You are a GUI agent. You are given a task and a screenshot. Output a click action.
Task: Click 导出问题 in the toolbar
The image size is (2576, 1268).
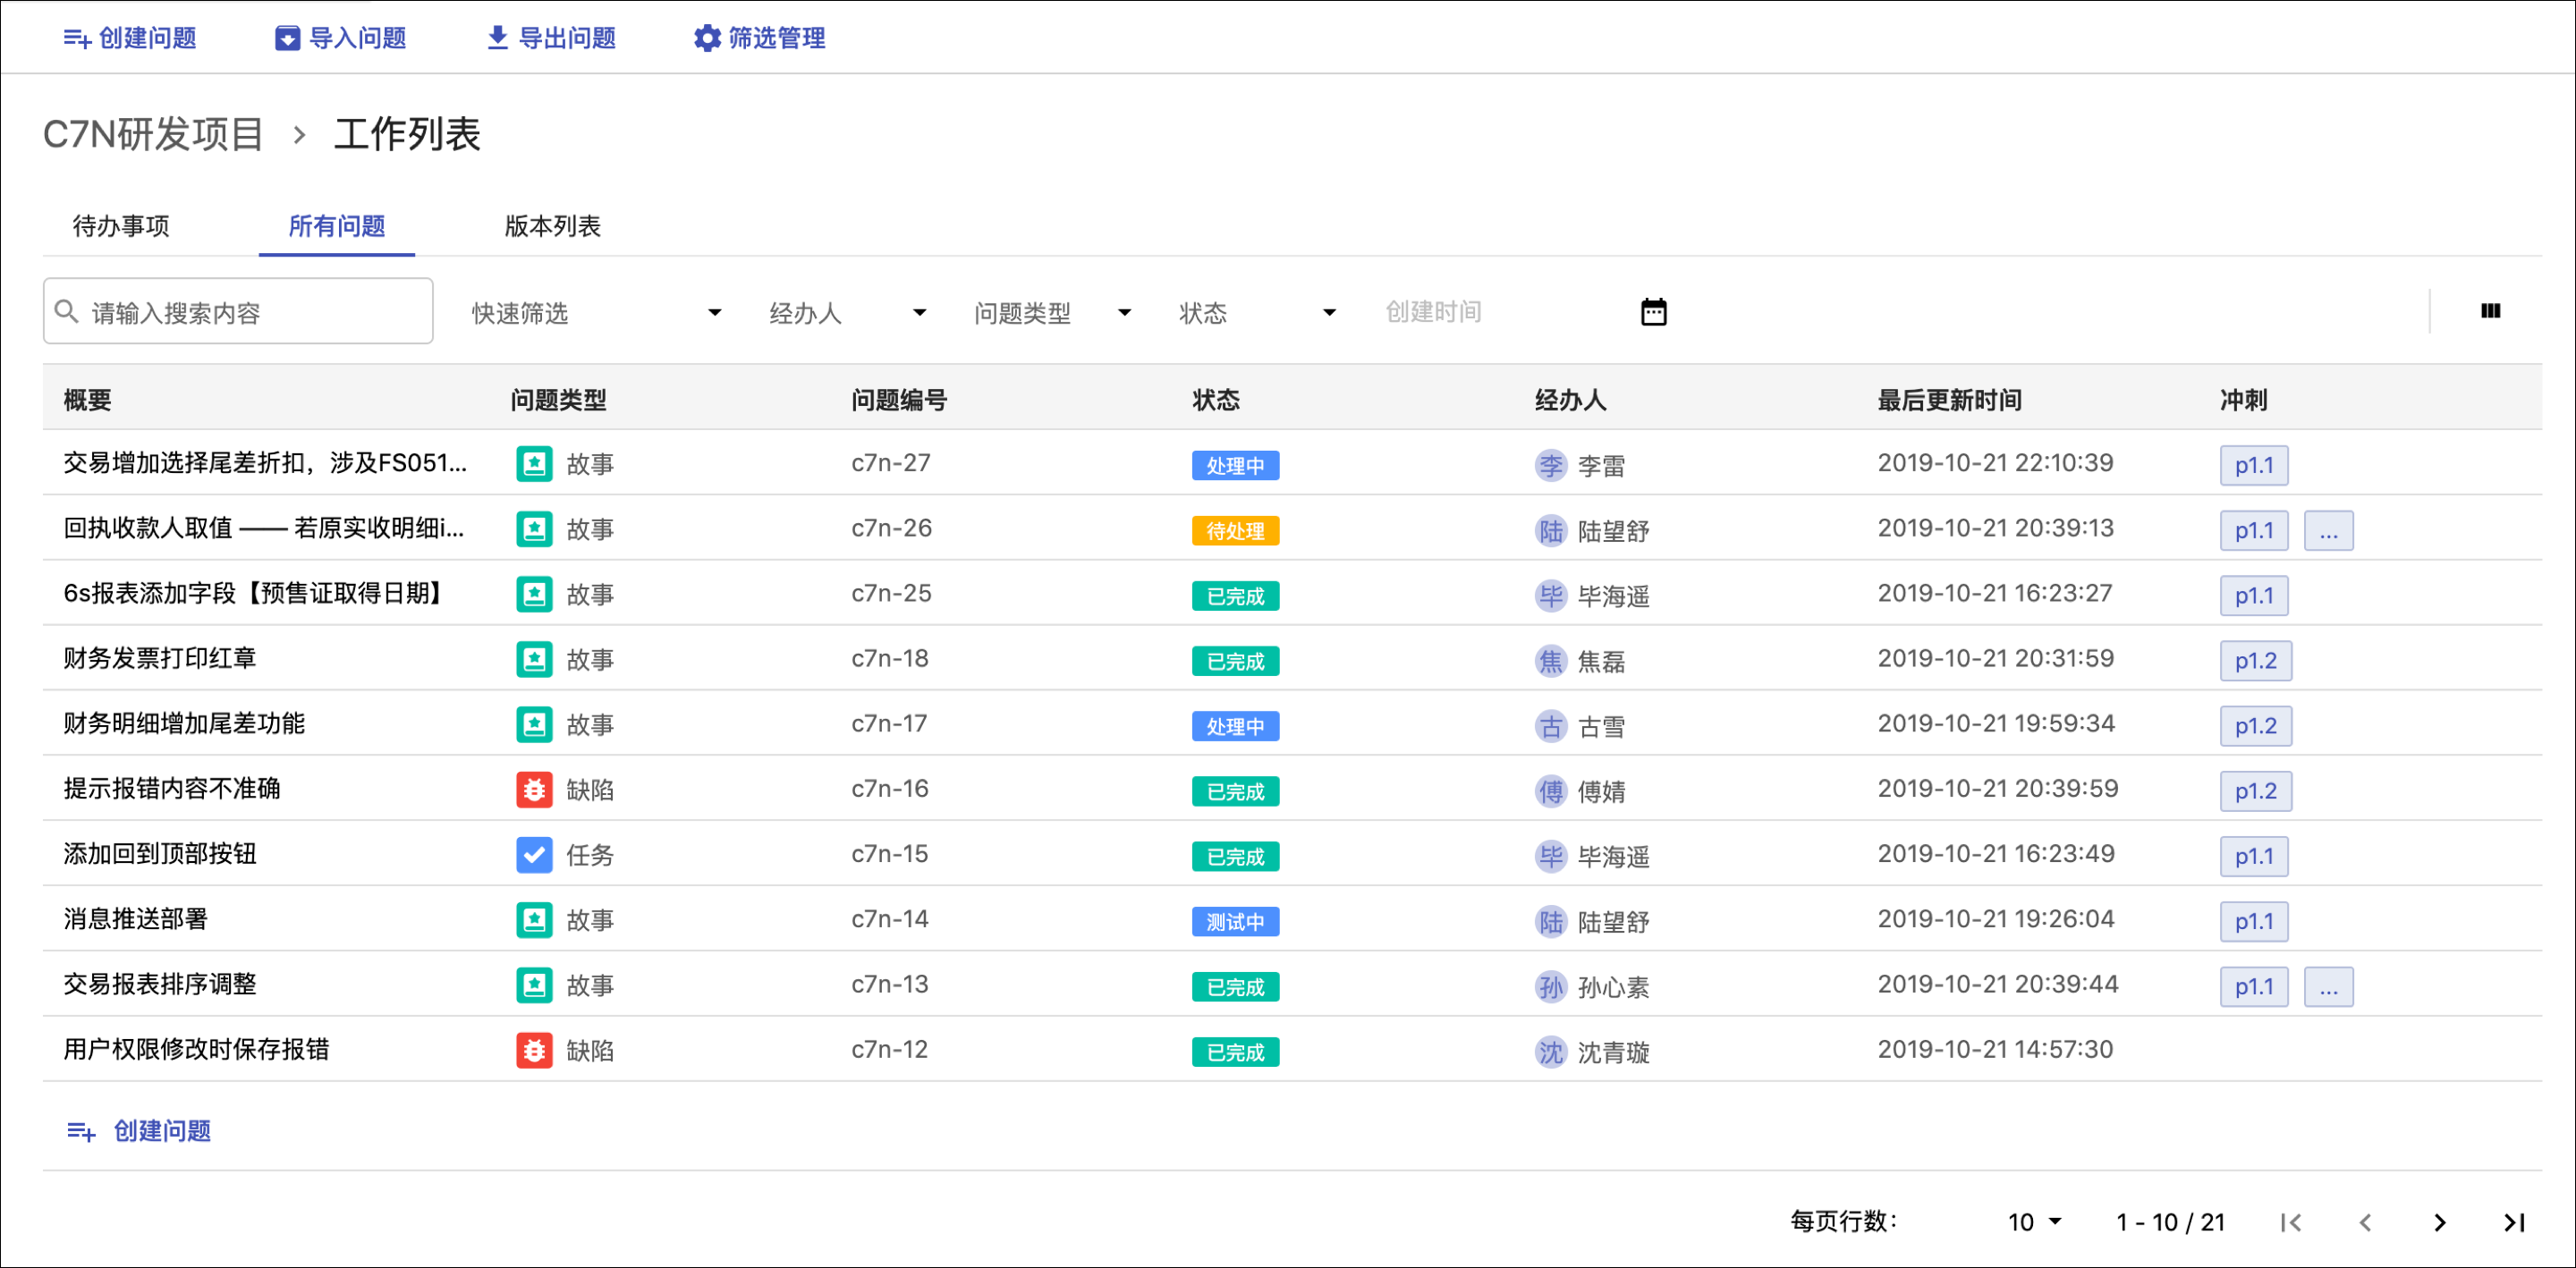coord(551,38)
